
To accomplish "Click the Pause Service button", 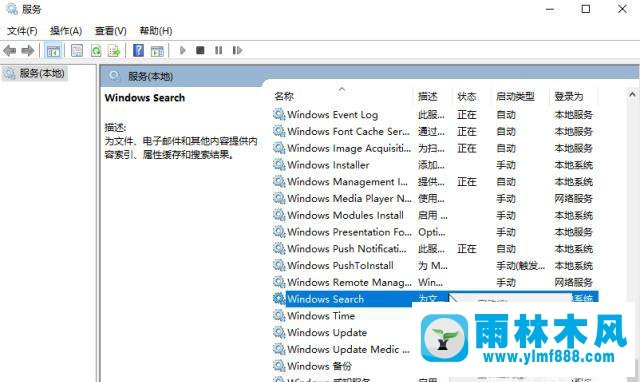I will (219, 50).
